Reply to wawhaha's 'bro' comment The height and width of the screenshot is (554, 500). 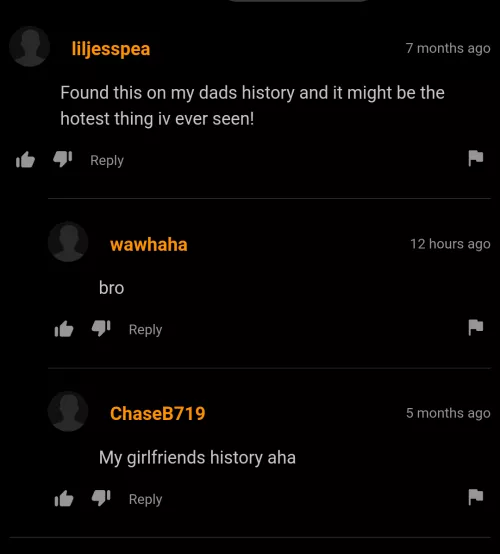(x=146, y=330)
